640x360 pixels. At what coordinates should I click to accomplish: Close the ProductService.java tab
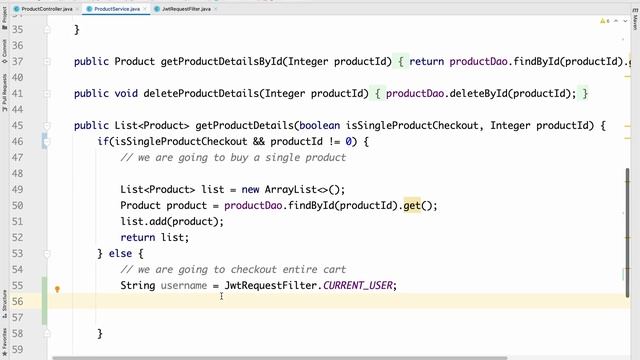pyautogui.click(x=145, y=9)
